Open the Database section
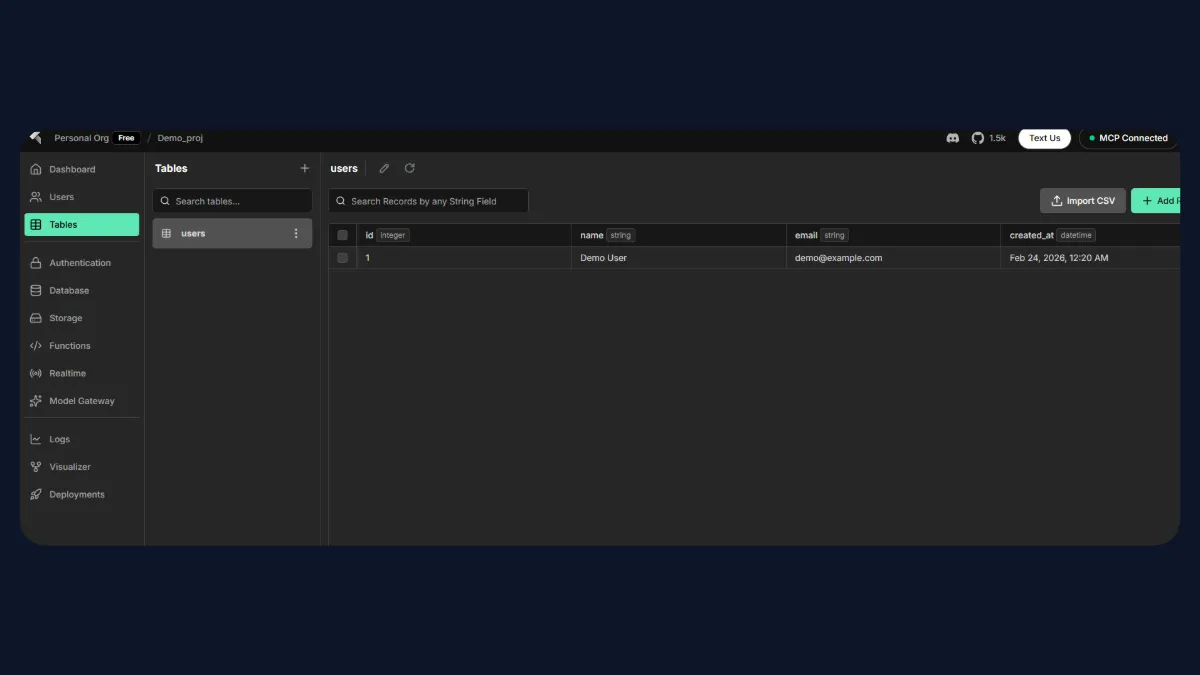The image size is (1200, 675). [68, 290]
